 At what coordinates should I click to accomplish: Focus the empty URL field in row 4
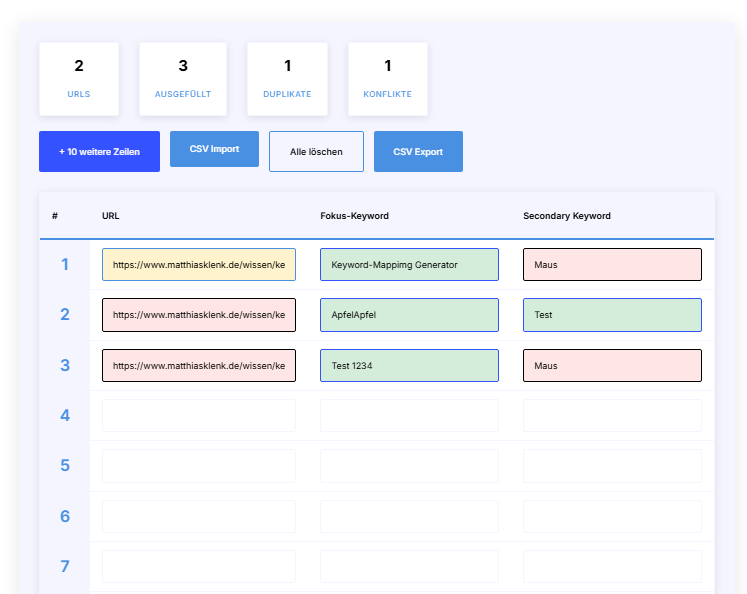199,415
